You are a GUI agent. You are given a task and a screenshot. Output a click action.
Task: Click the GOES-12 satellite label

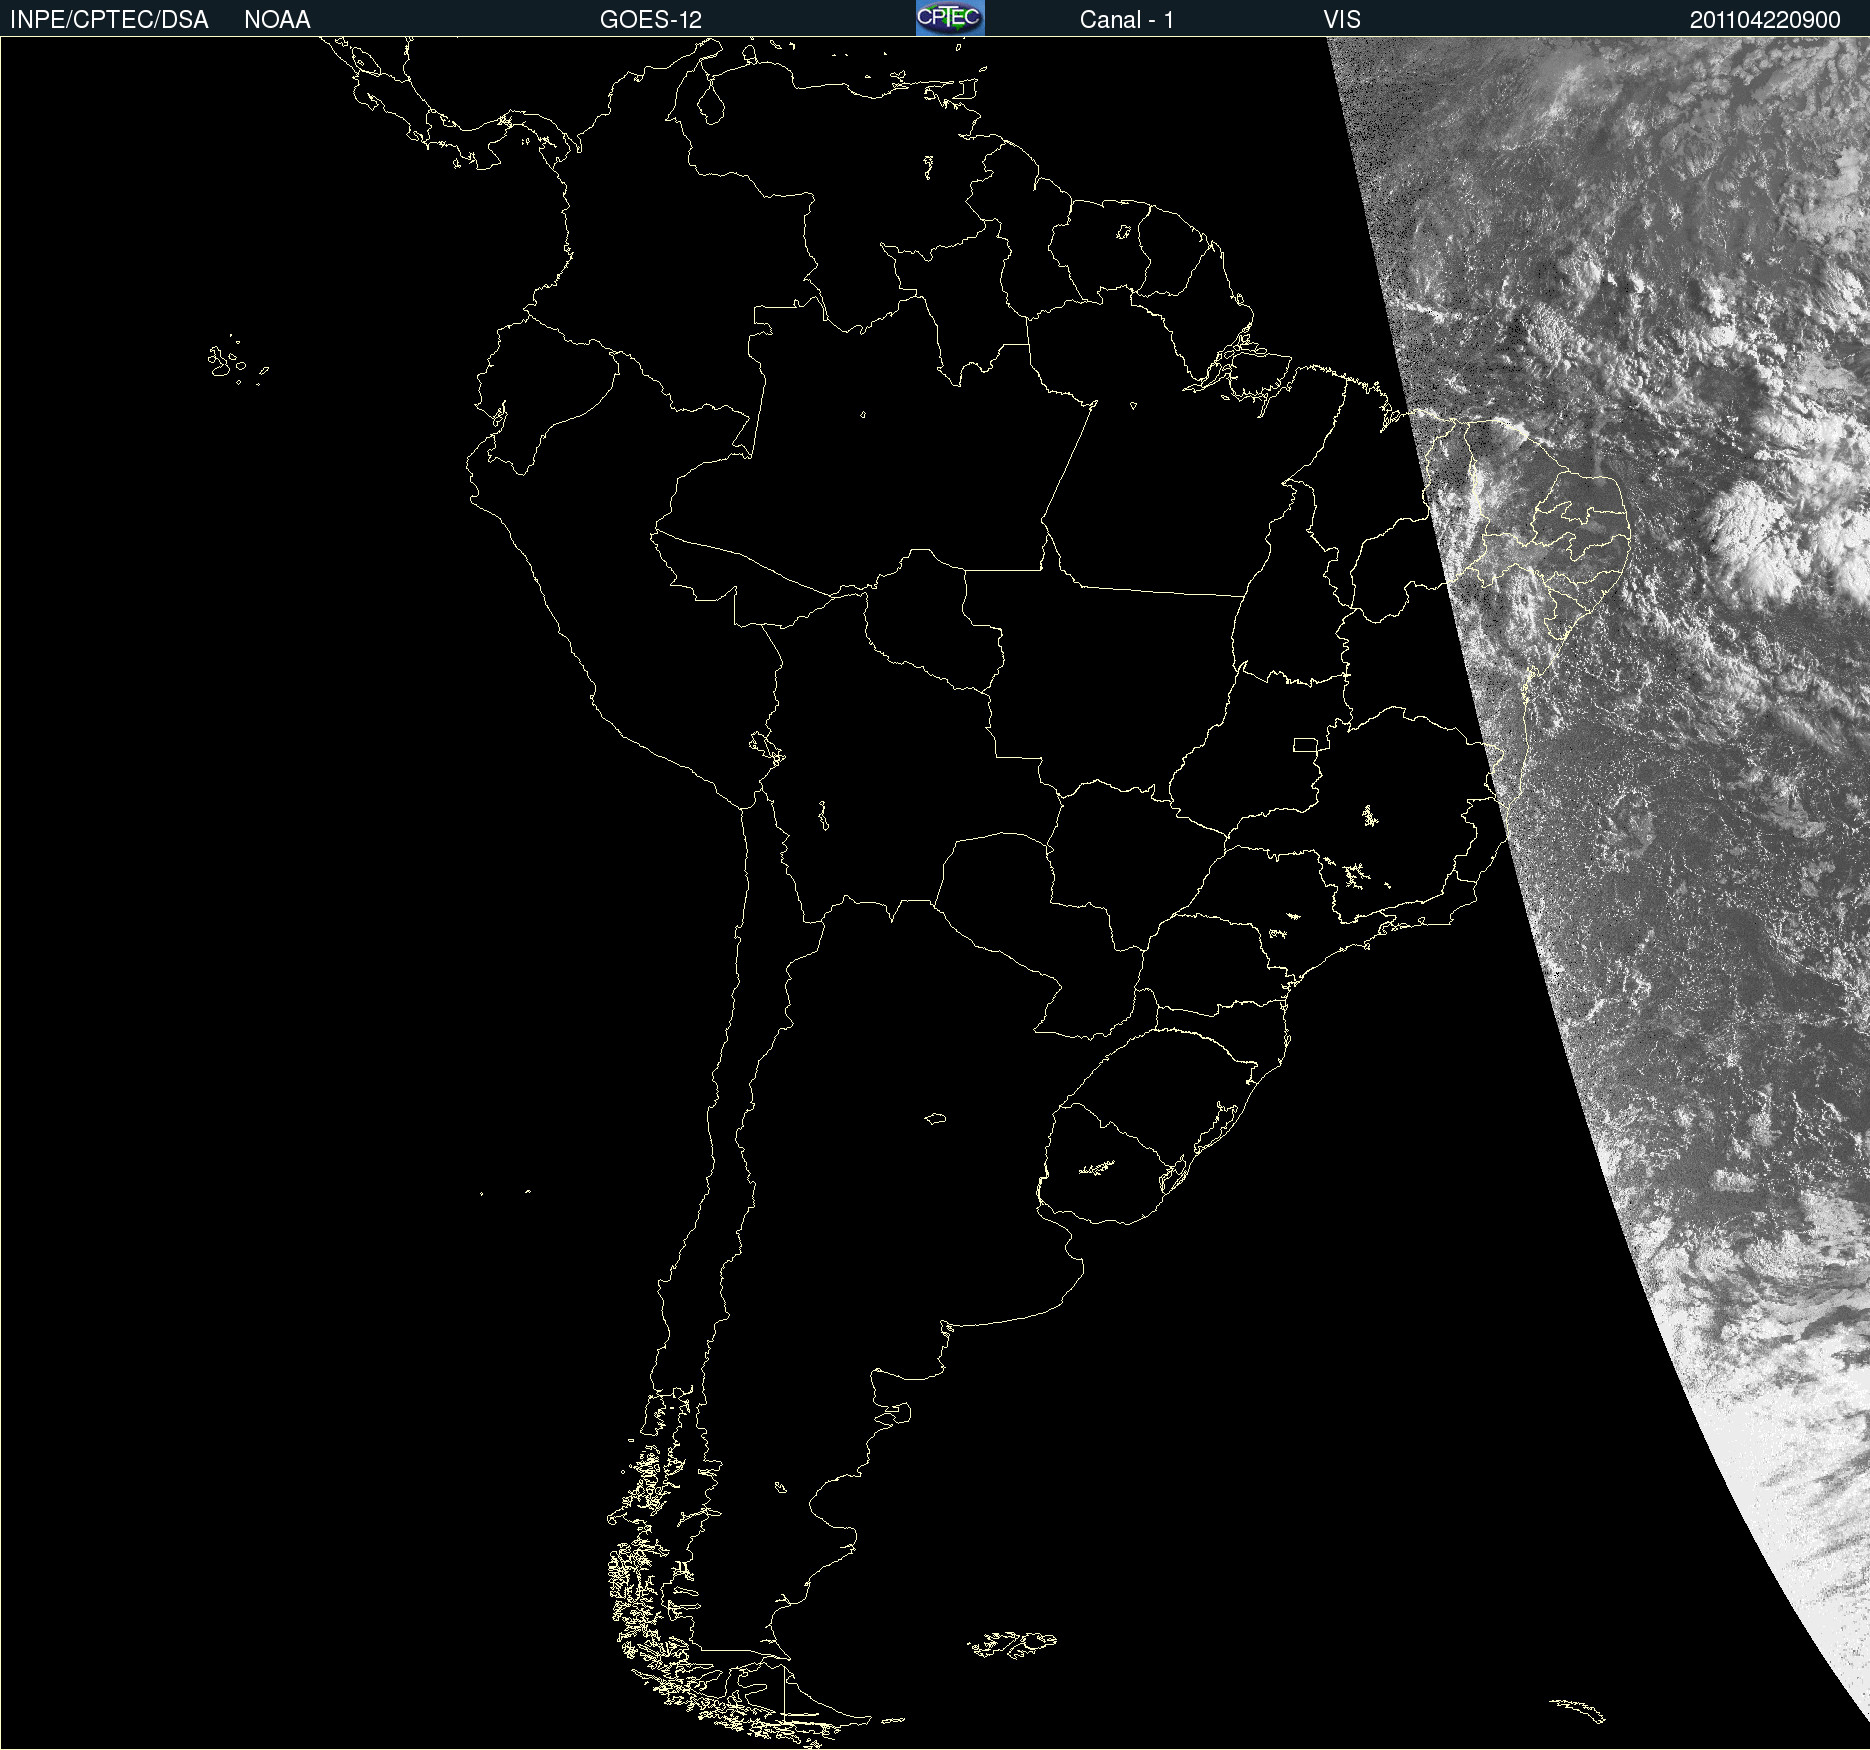(651, 20)
